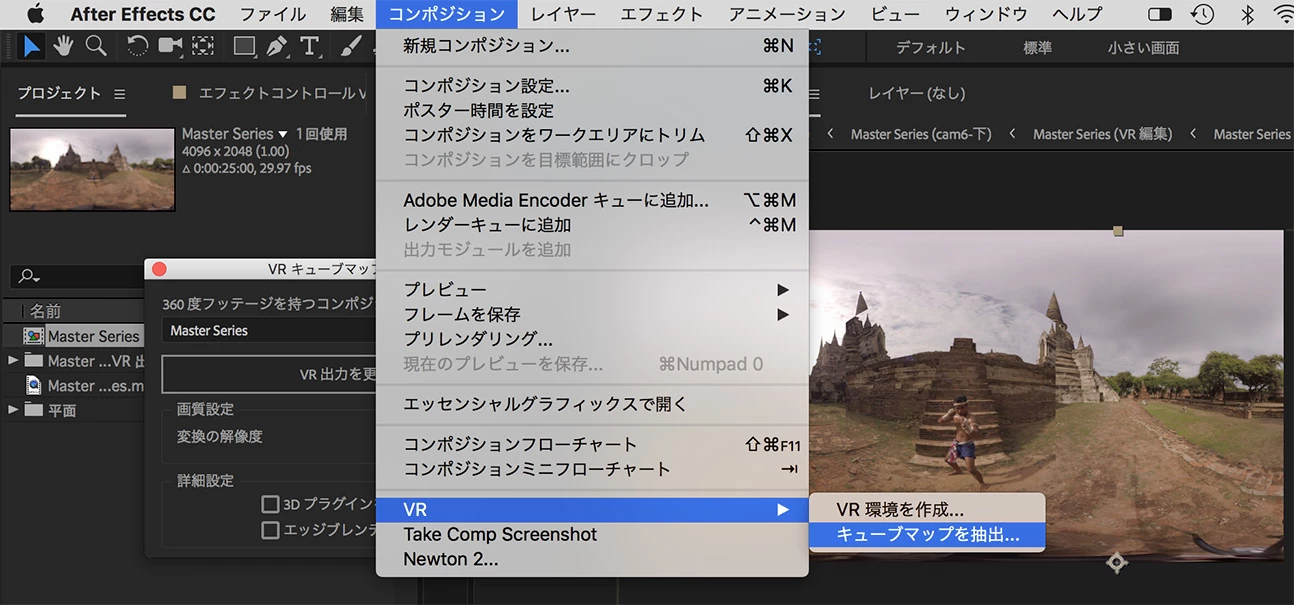
Task: Open the 編集 menu
Action: coord(347,14)
